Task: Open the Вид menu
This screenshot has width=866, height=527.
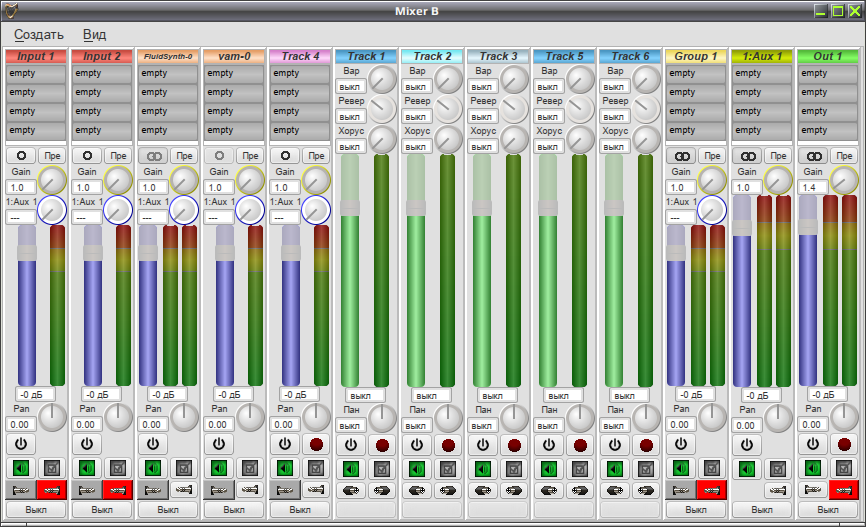Action: point(94,35)
